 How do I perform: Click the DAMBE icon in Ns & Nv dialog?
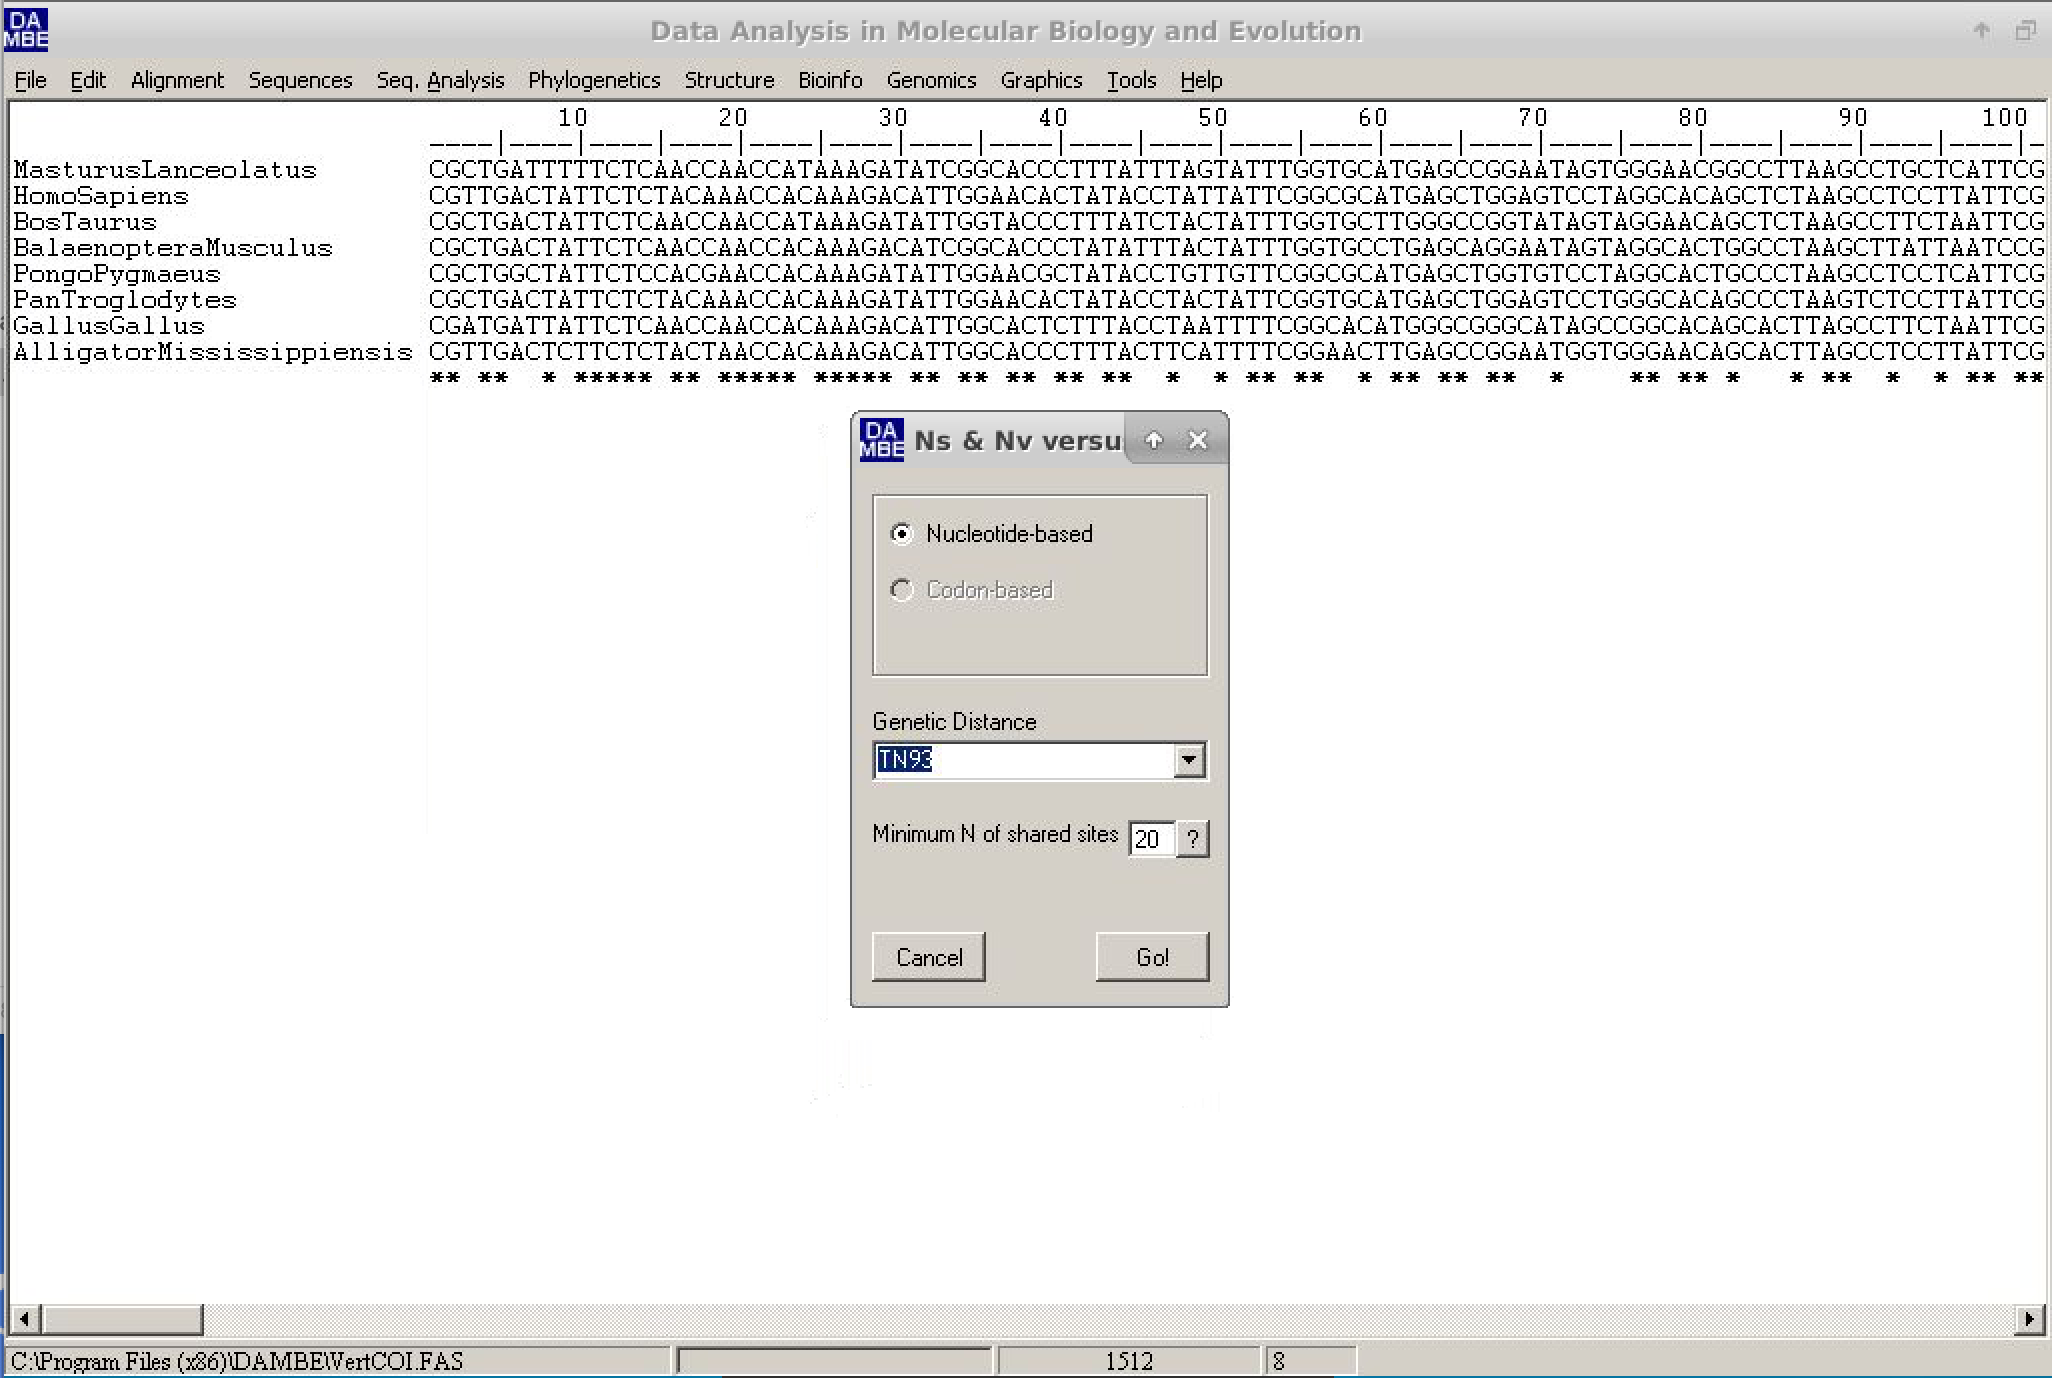point(881,440)
